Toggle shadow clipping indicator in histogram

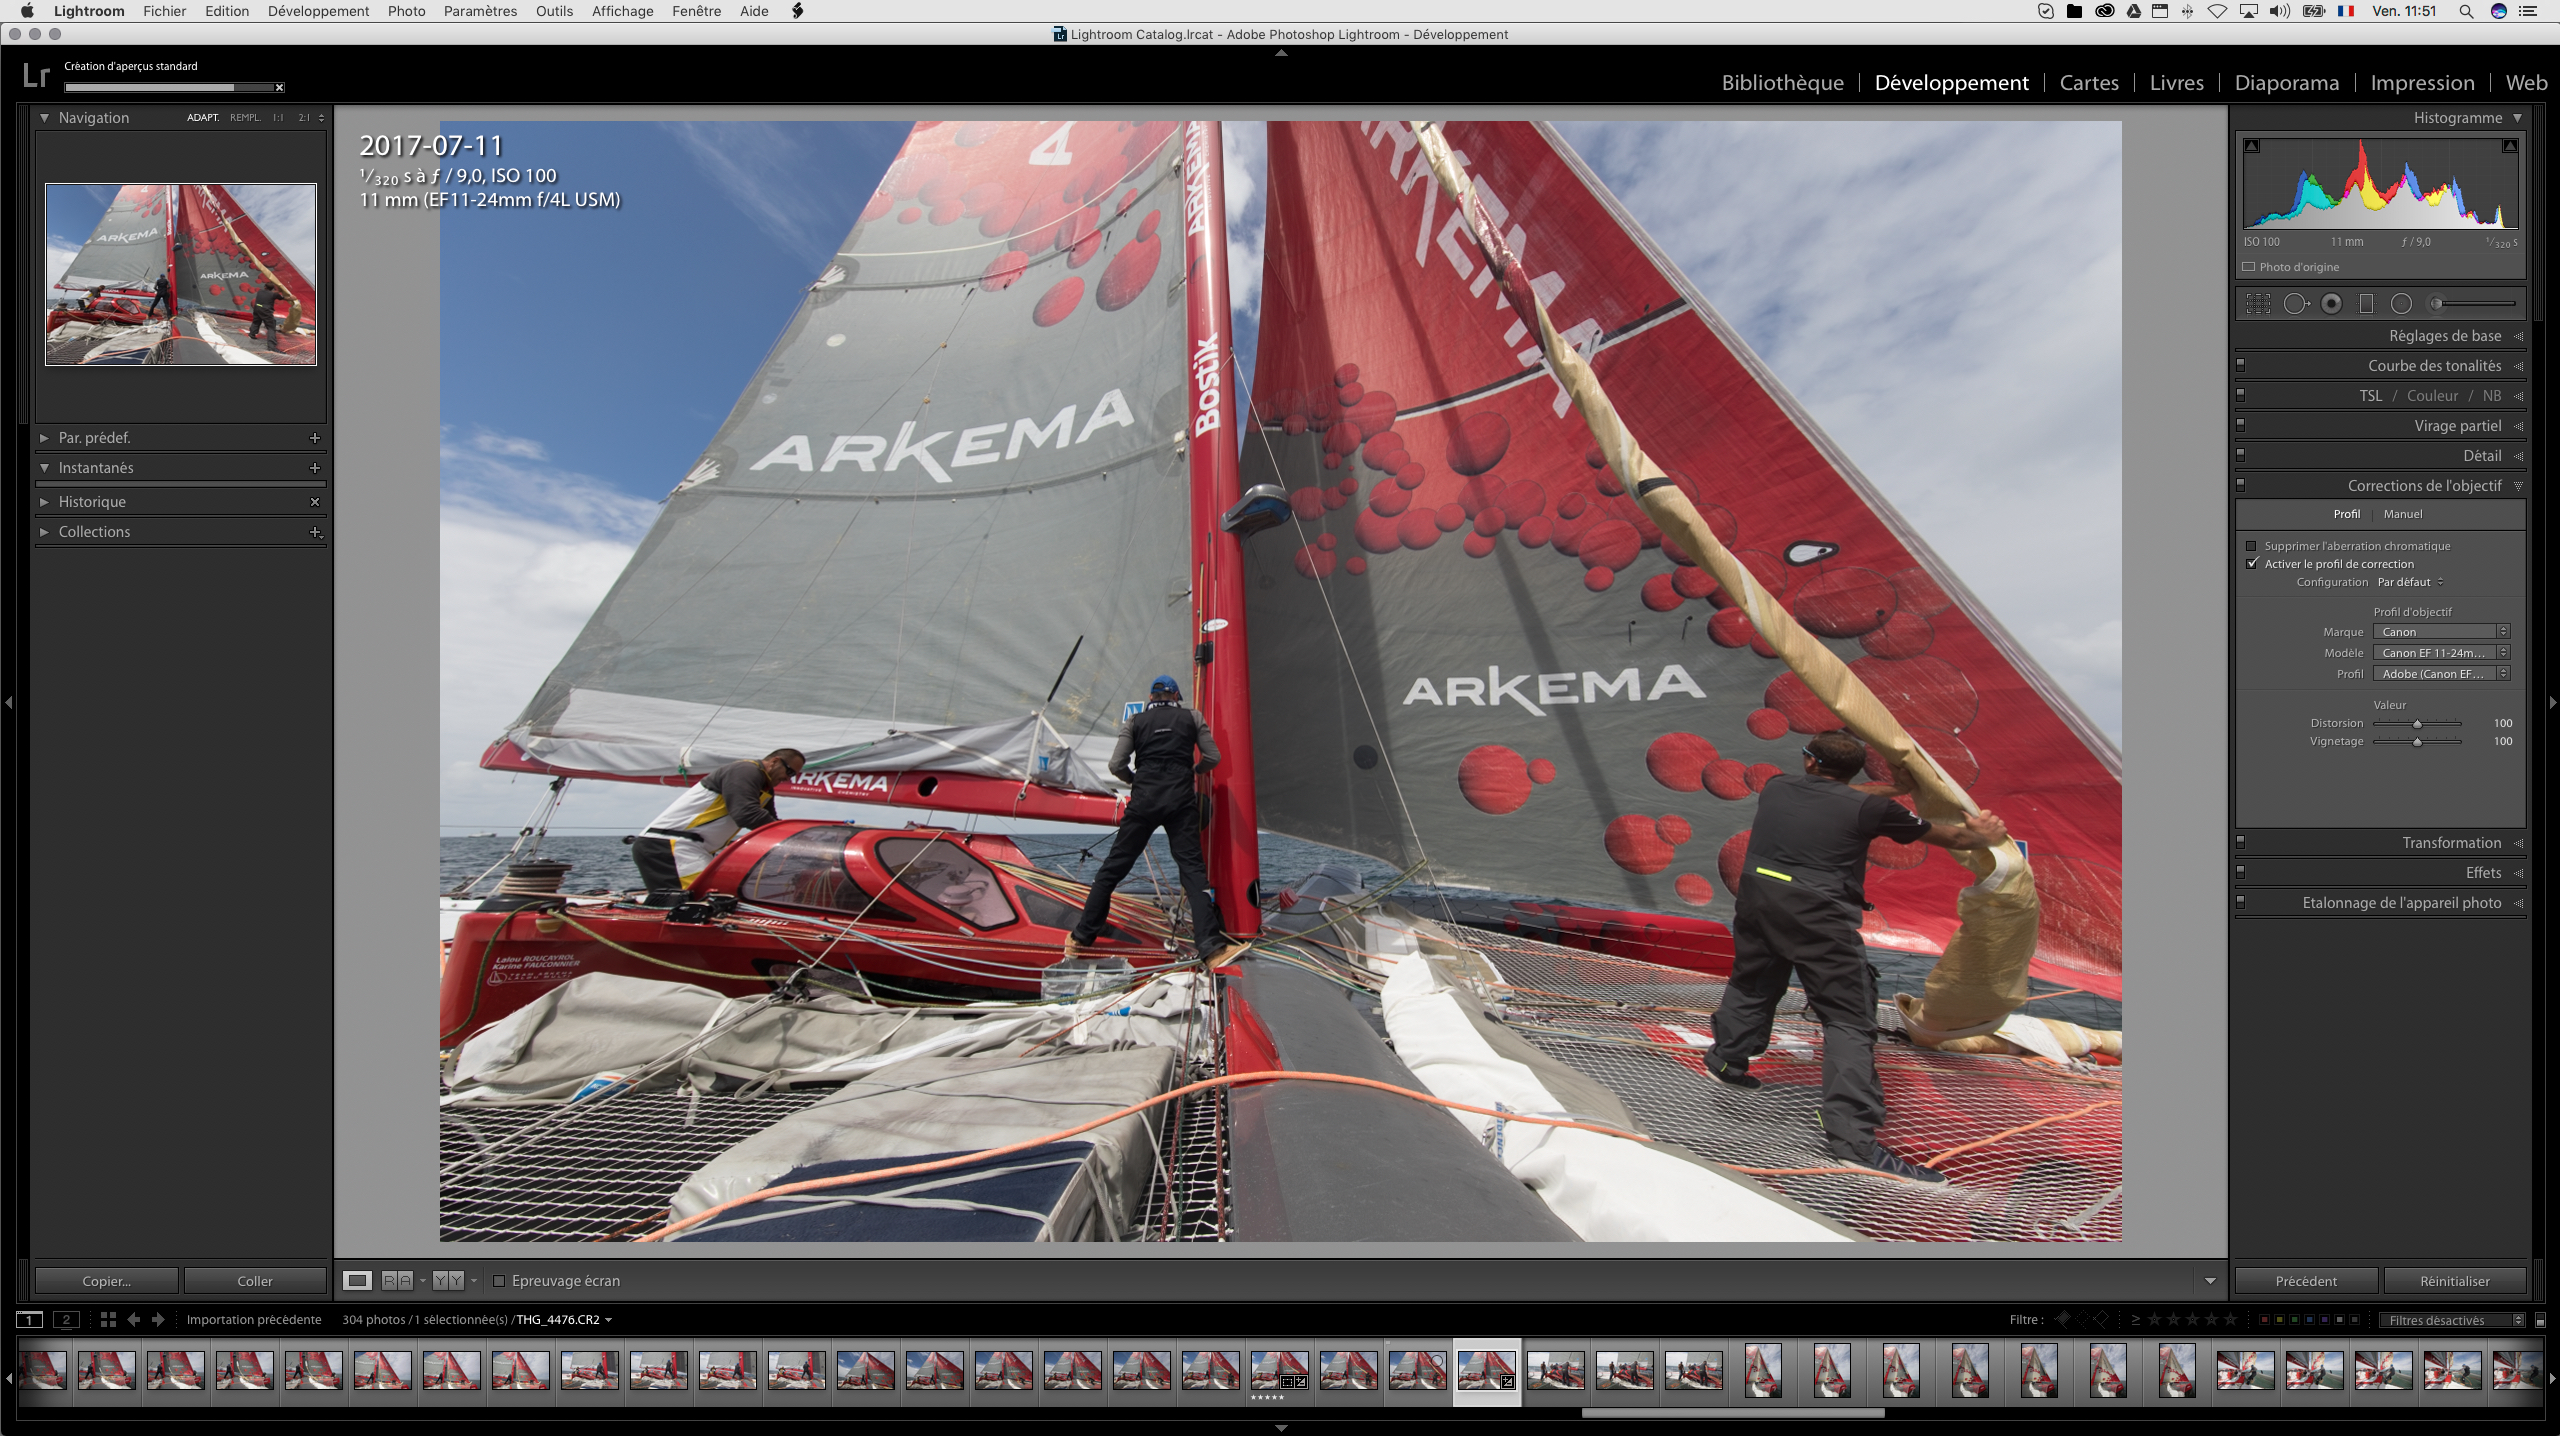(x=2252, y=146)
